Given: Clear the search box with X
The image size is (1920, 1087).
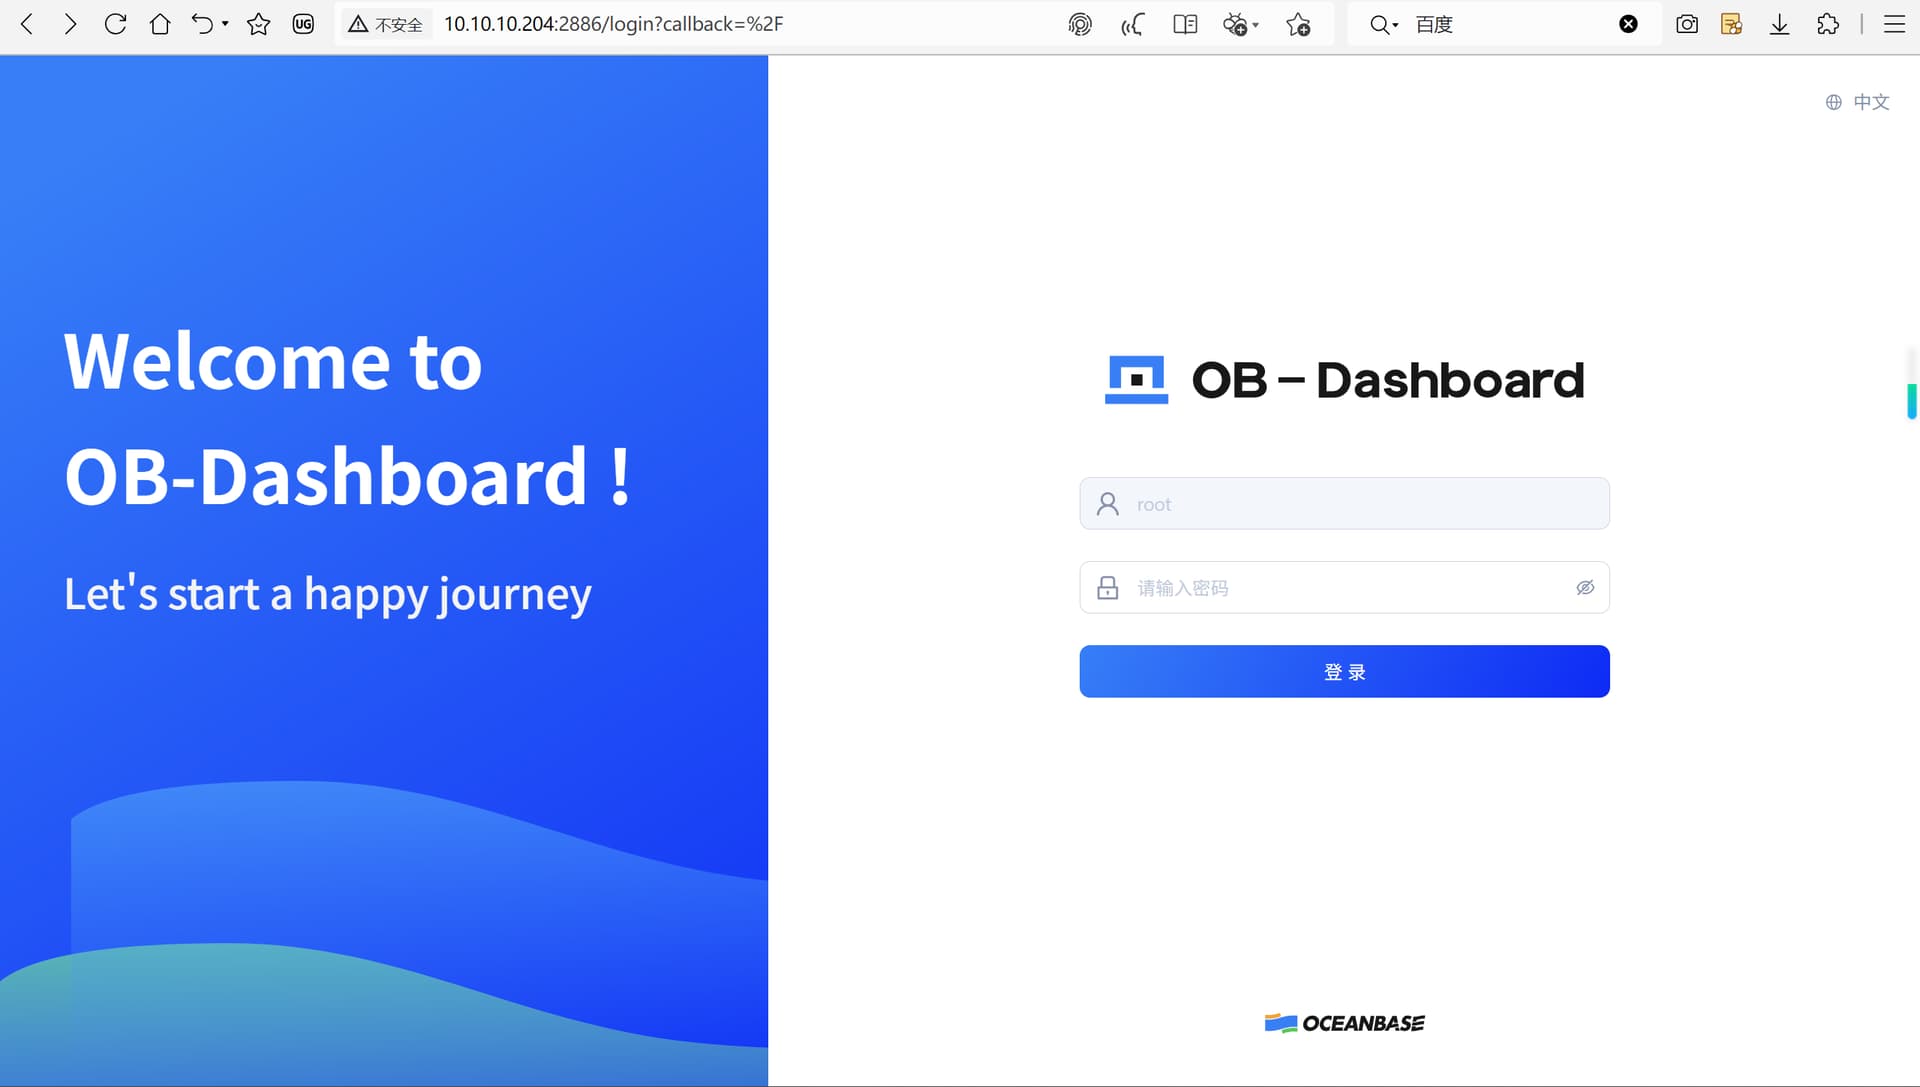Looking at the screenshot, I should point(1628,24).
